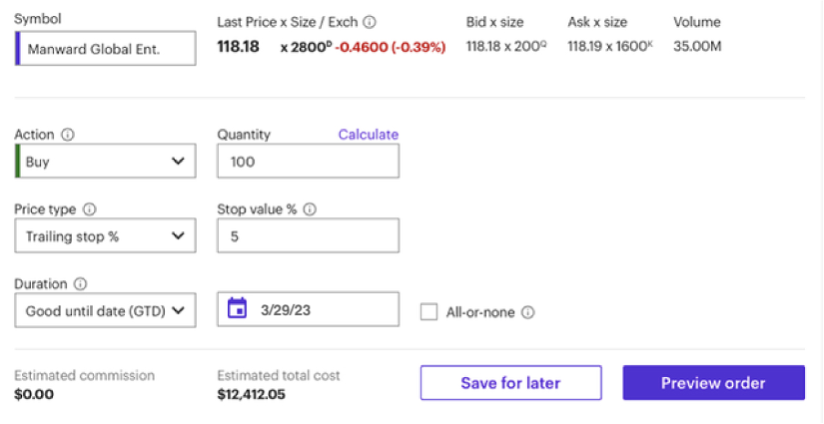Open the Good until date duration dropdown

point(105,310)
